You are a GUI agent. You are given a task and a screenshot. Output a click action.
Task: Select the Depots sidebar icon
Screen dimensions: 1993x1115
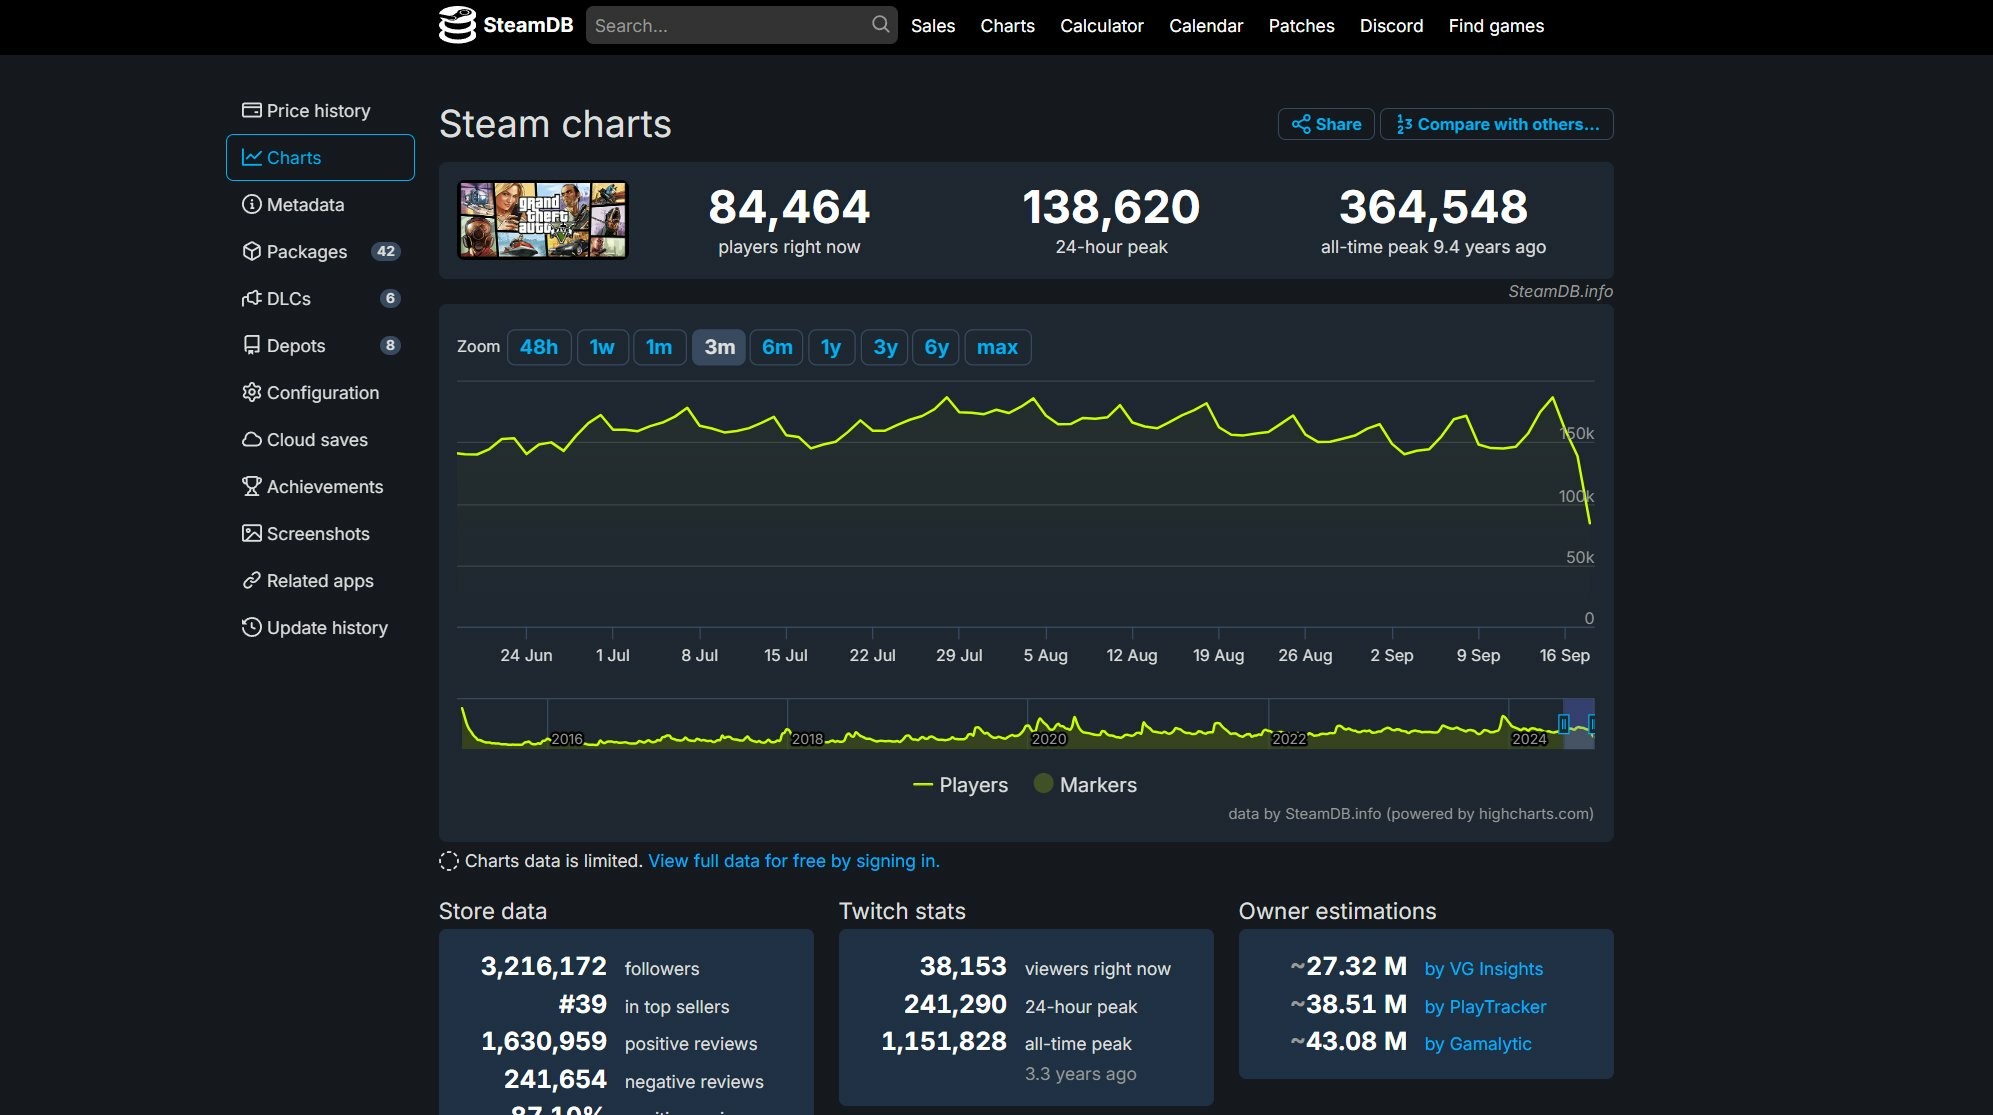[251, 345]
